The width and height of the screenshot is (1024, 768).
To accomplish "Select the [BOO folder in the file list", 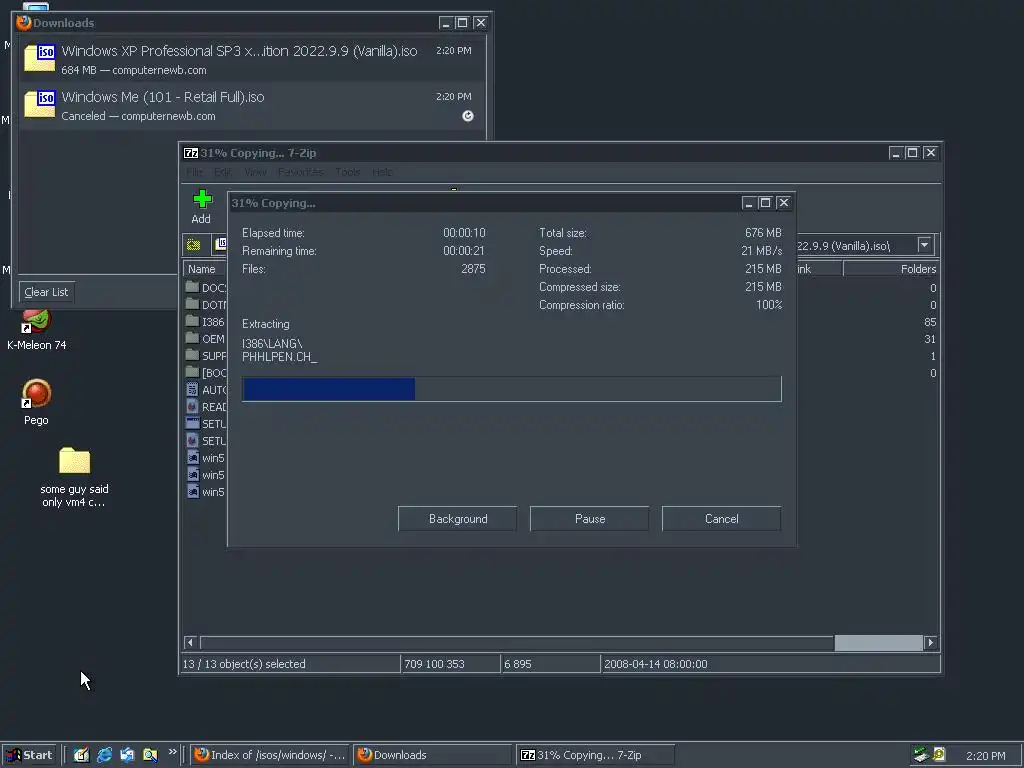I will point(206,372).
